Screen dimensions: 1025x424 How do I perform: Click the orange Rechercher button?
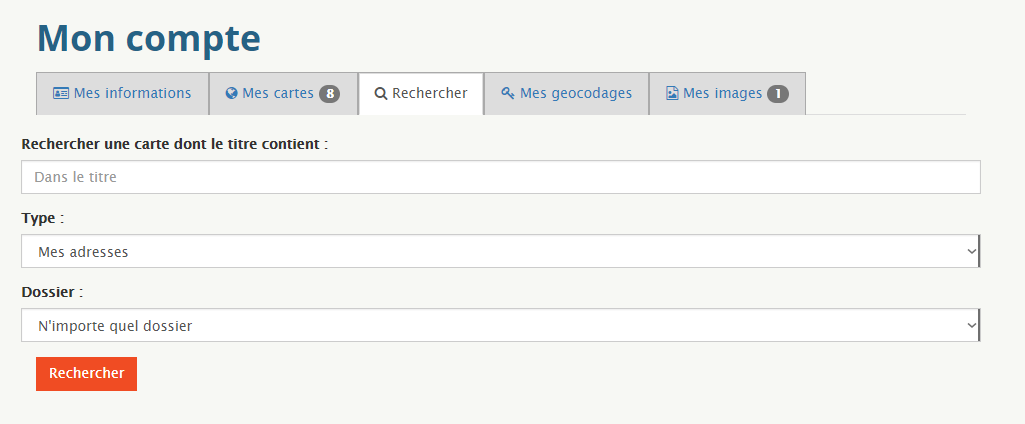[86, 374]
